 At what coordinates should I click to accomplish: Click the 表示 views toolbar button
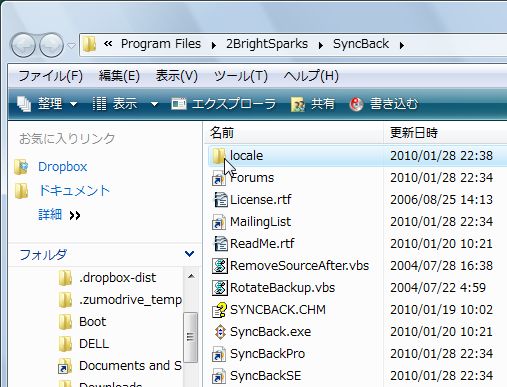115,104
